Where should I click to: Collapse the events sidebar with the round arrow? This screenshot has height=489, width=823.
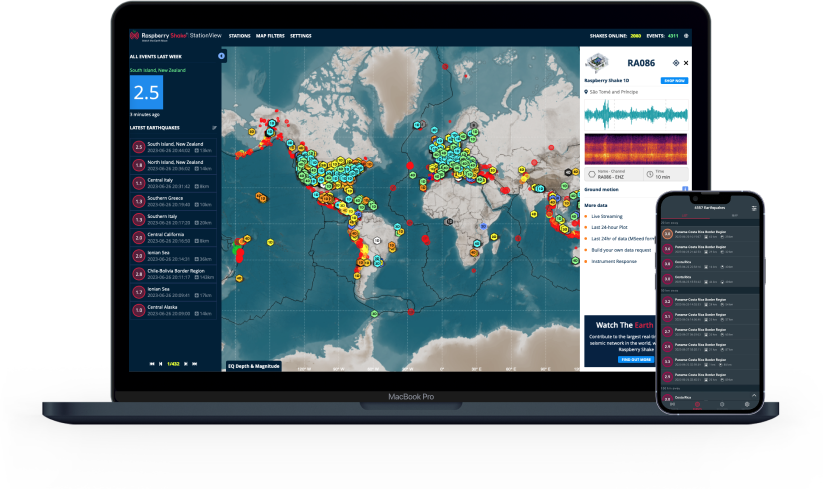pos(221,56)
